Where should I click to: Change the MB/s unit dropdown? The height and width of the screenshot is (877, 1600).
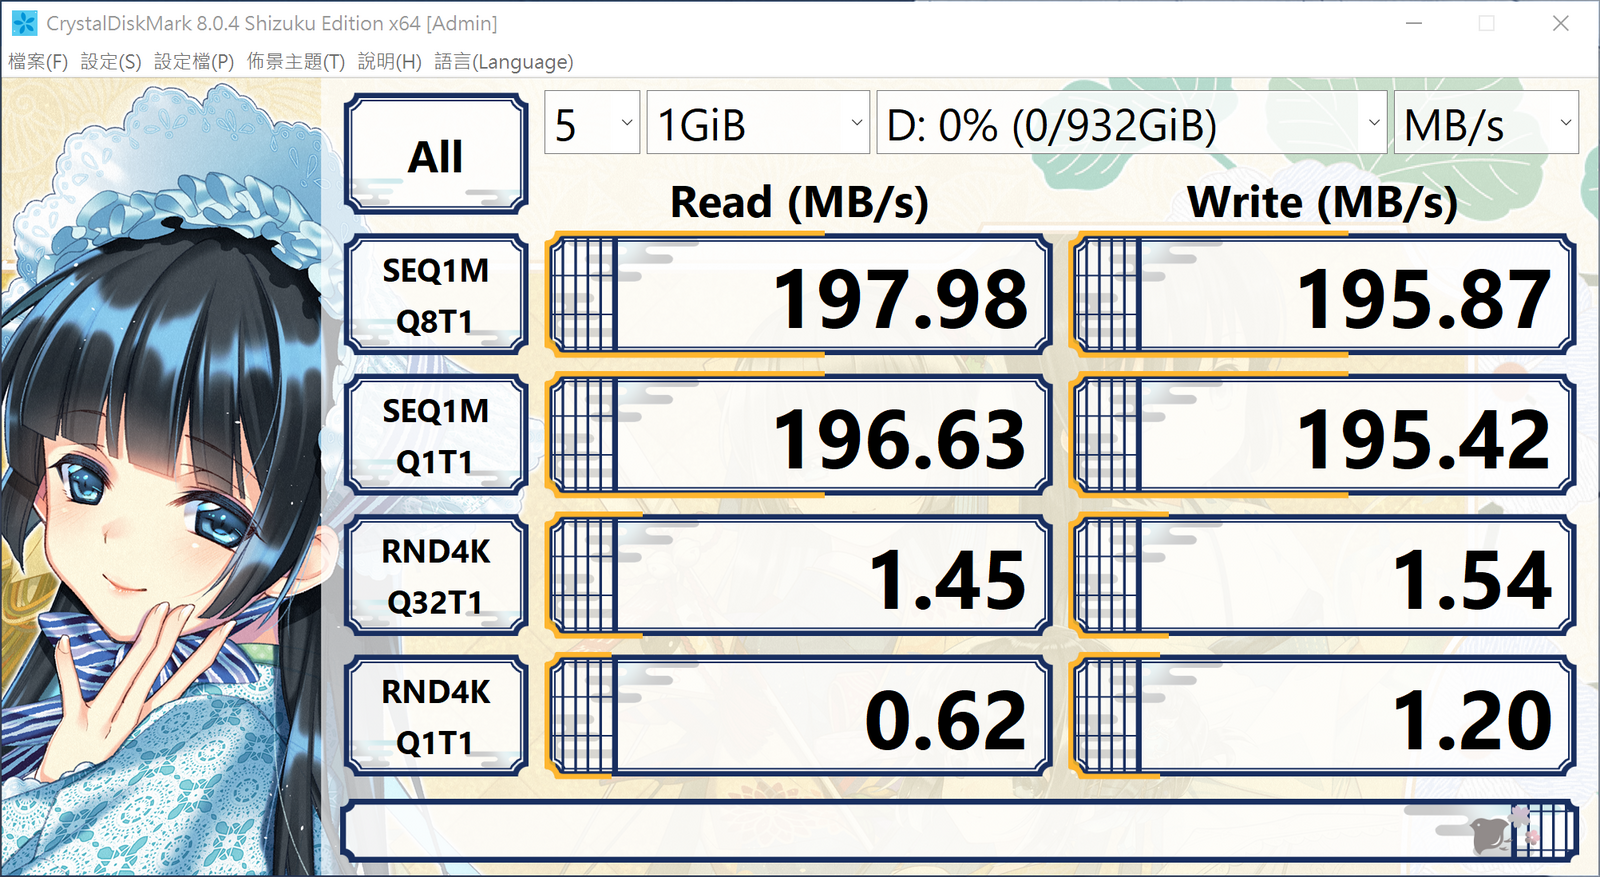coord(1486,124)
